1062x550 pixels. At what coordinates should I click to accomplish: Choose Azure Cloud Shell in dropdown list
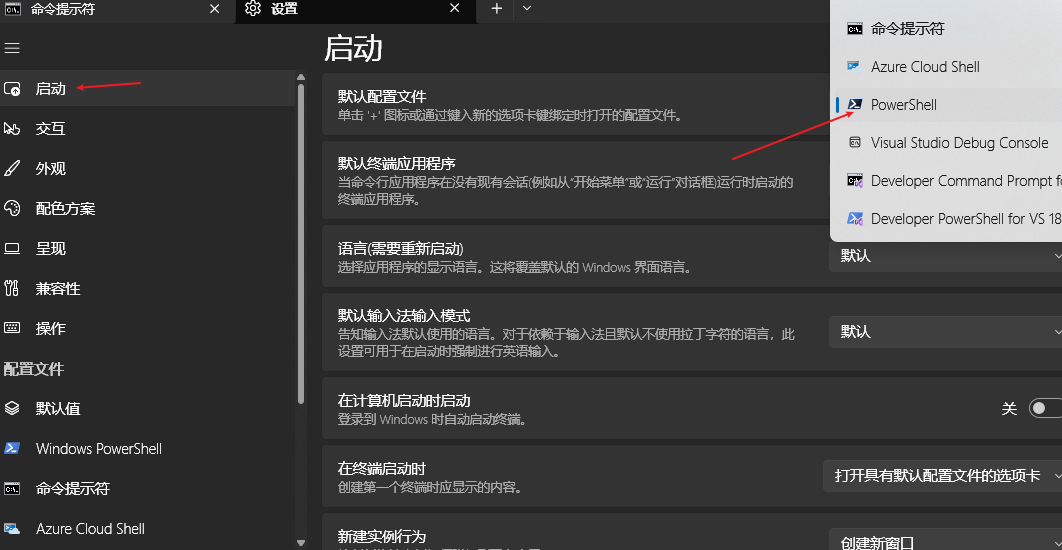(925, 67)
